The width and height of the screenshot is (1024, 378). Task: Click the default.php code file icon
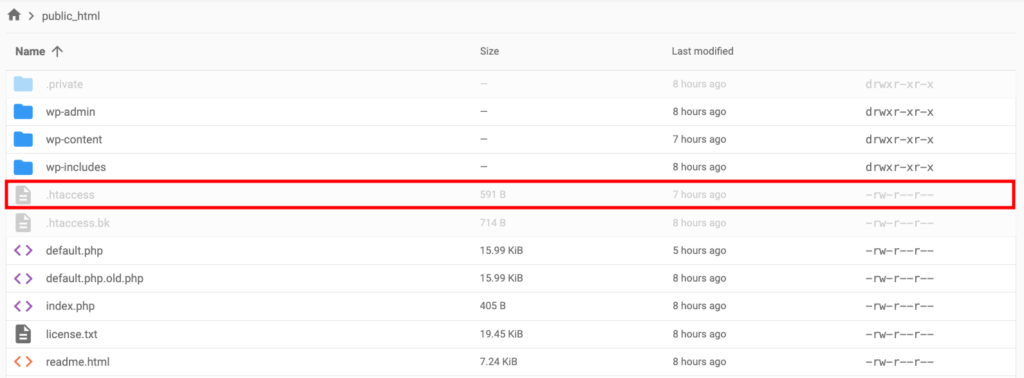point(24,251)
